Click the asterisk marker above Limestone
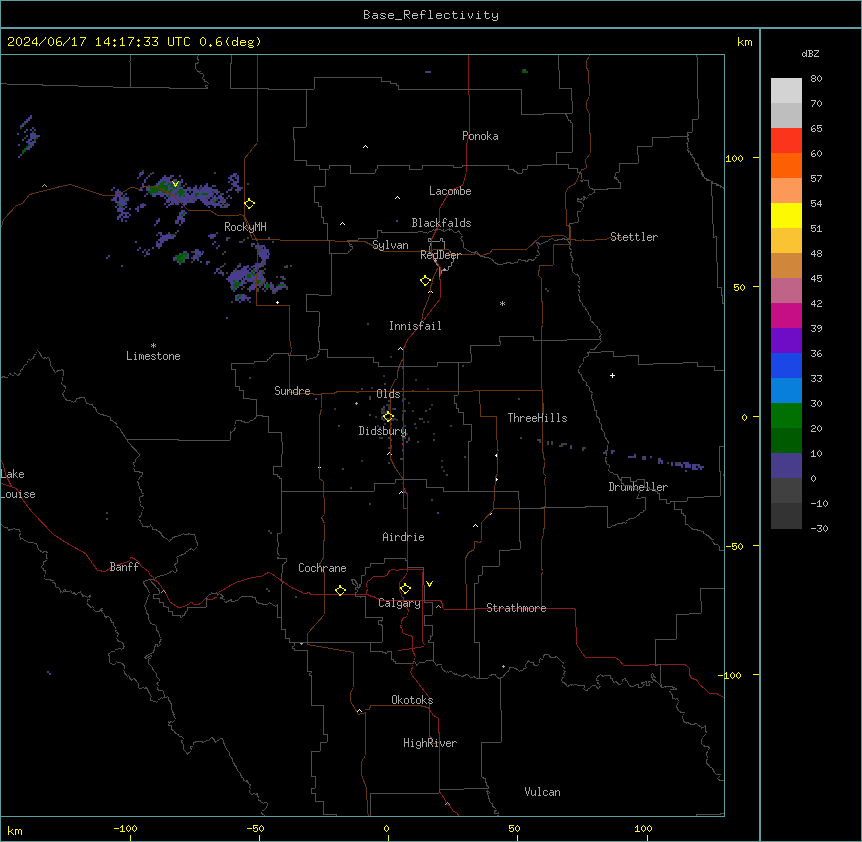The height and width of the screenshot is (842, 862). [153, 346]
